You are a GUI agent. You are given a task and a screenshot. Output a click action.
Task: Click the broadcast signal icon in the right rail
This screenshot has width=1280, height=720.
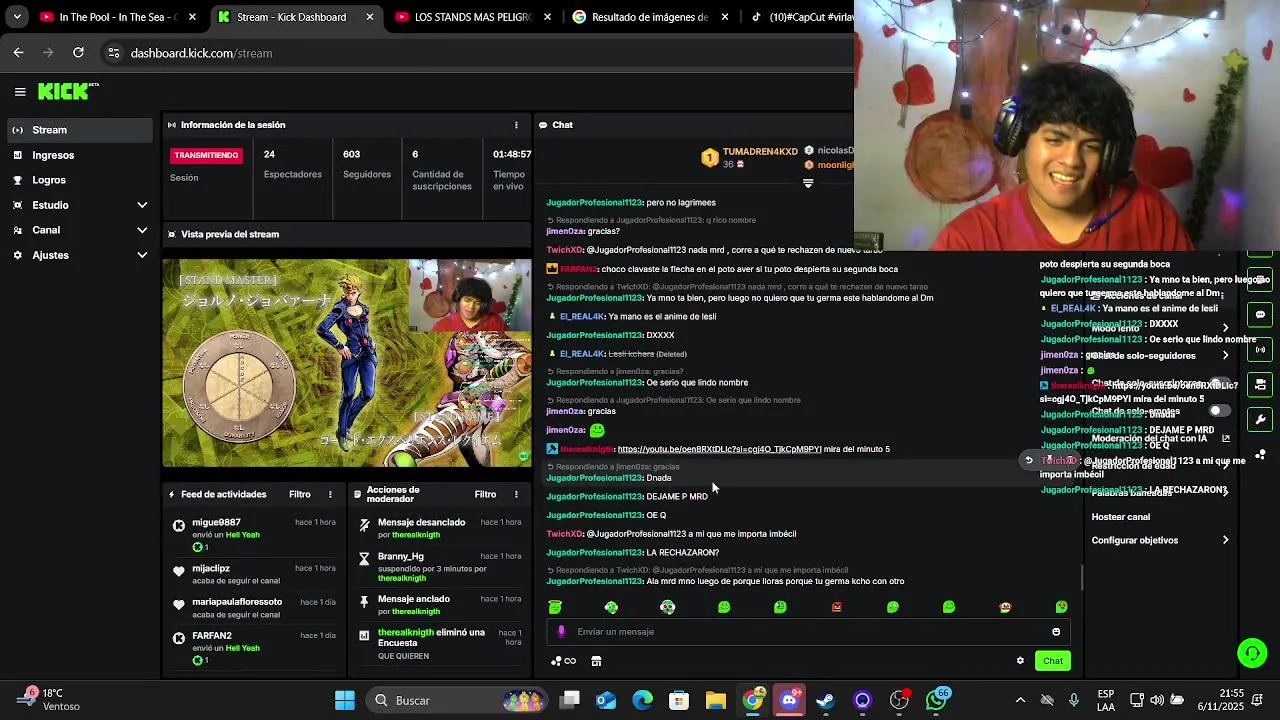1261,350
